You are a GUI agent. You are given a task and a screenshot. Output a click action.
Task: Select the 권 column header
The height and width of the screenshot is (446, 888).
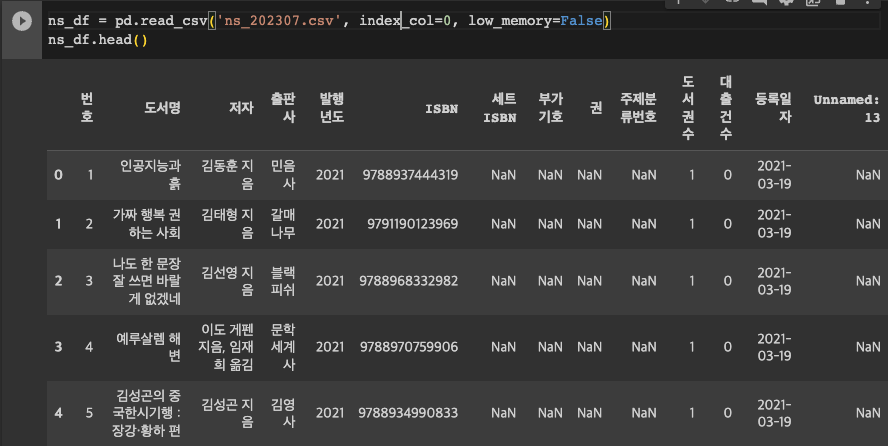(x=596, y=108)
